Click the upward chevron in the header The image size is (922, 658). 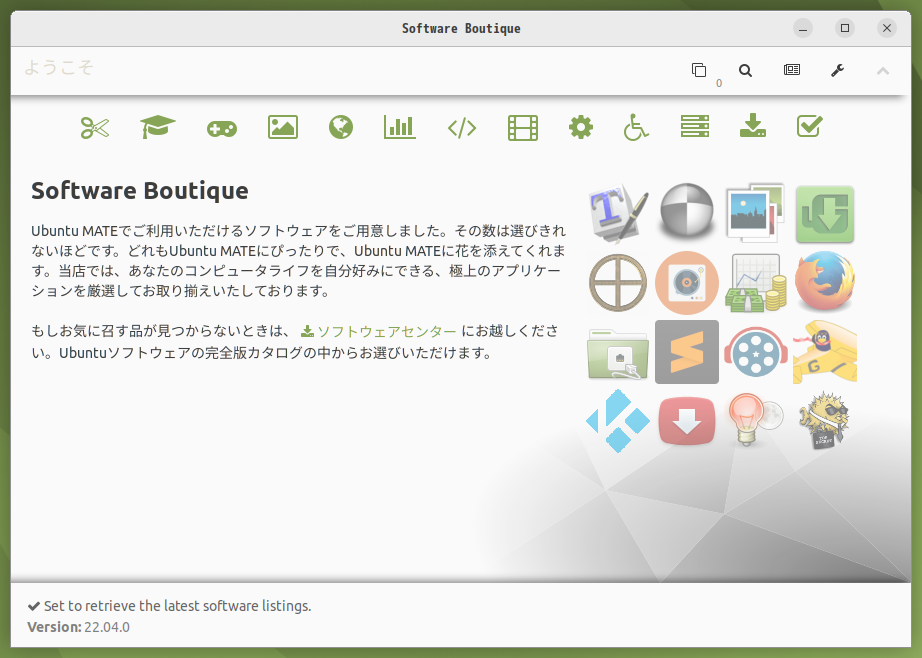tap(883, 71)
